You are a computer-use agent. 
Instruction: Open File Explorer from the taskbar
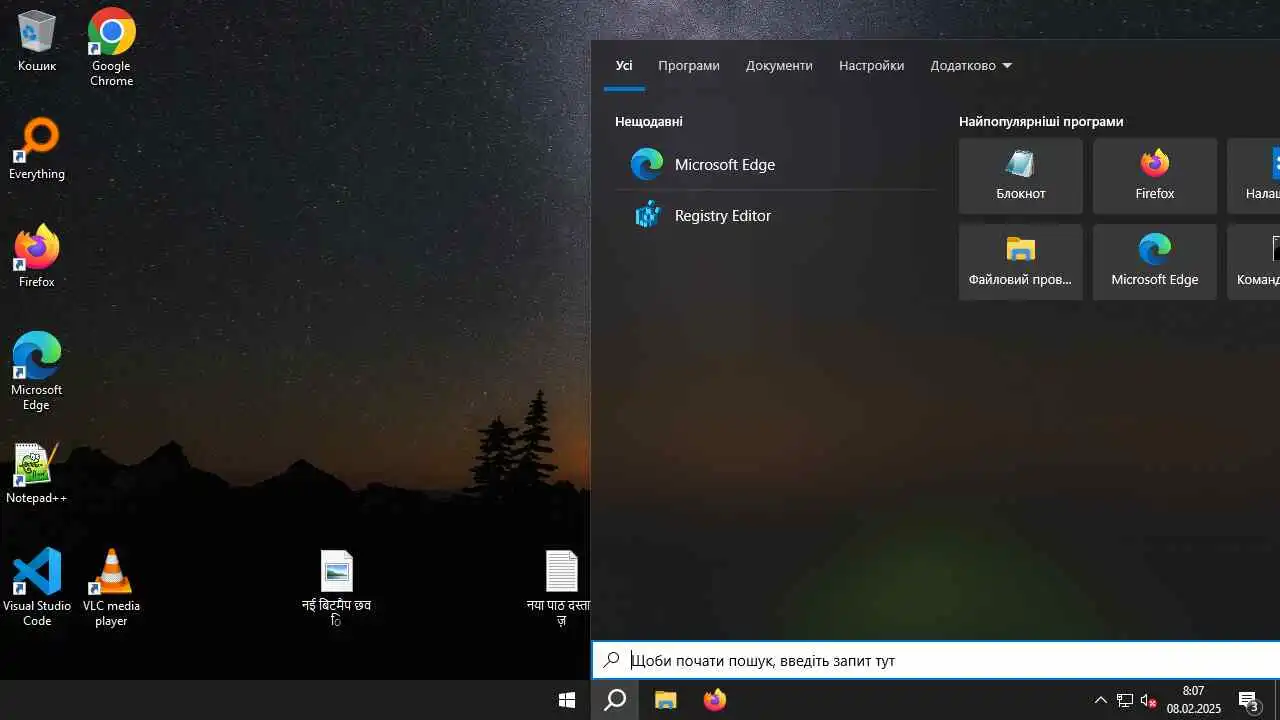tap(666, 700)
